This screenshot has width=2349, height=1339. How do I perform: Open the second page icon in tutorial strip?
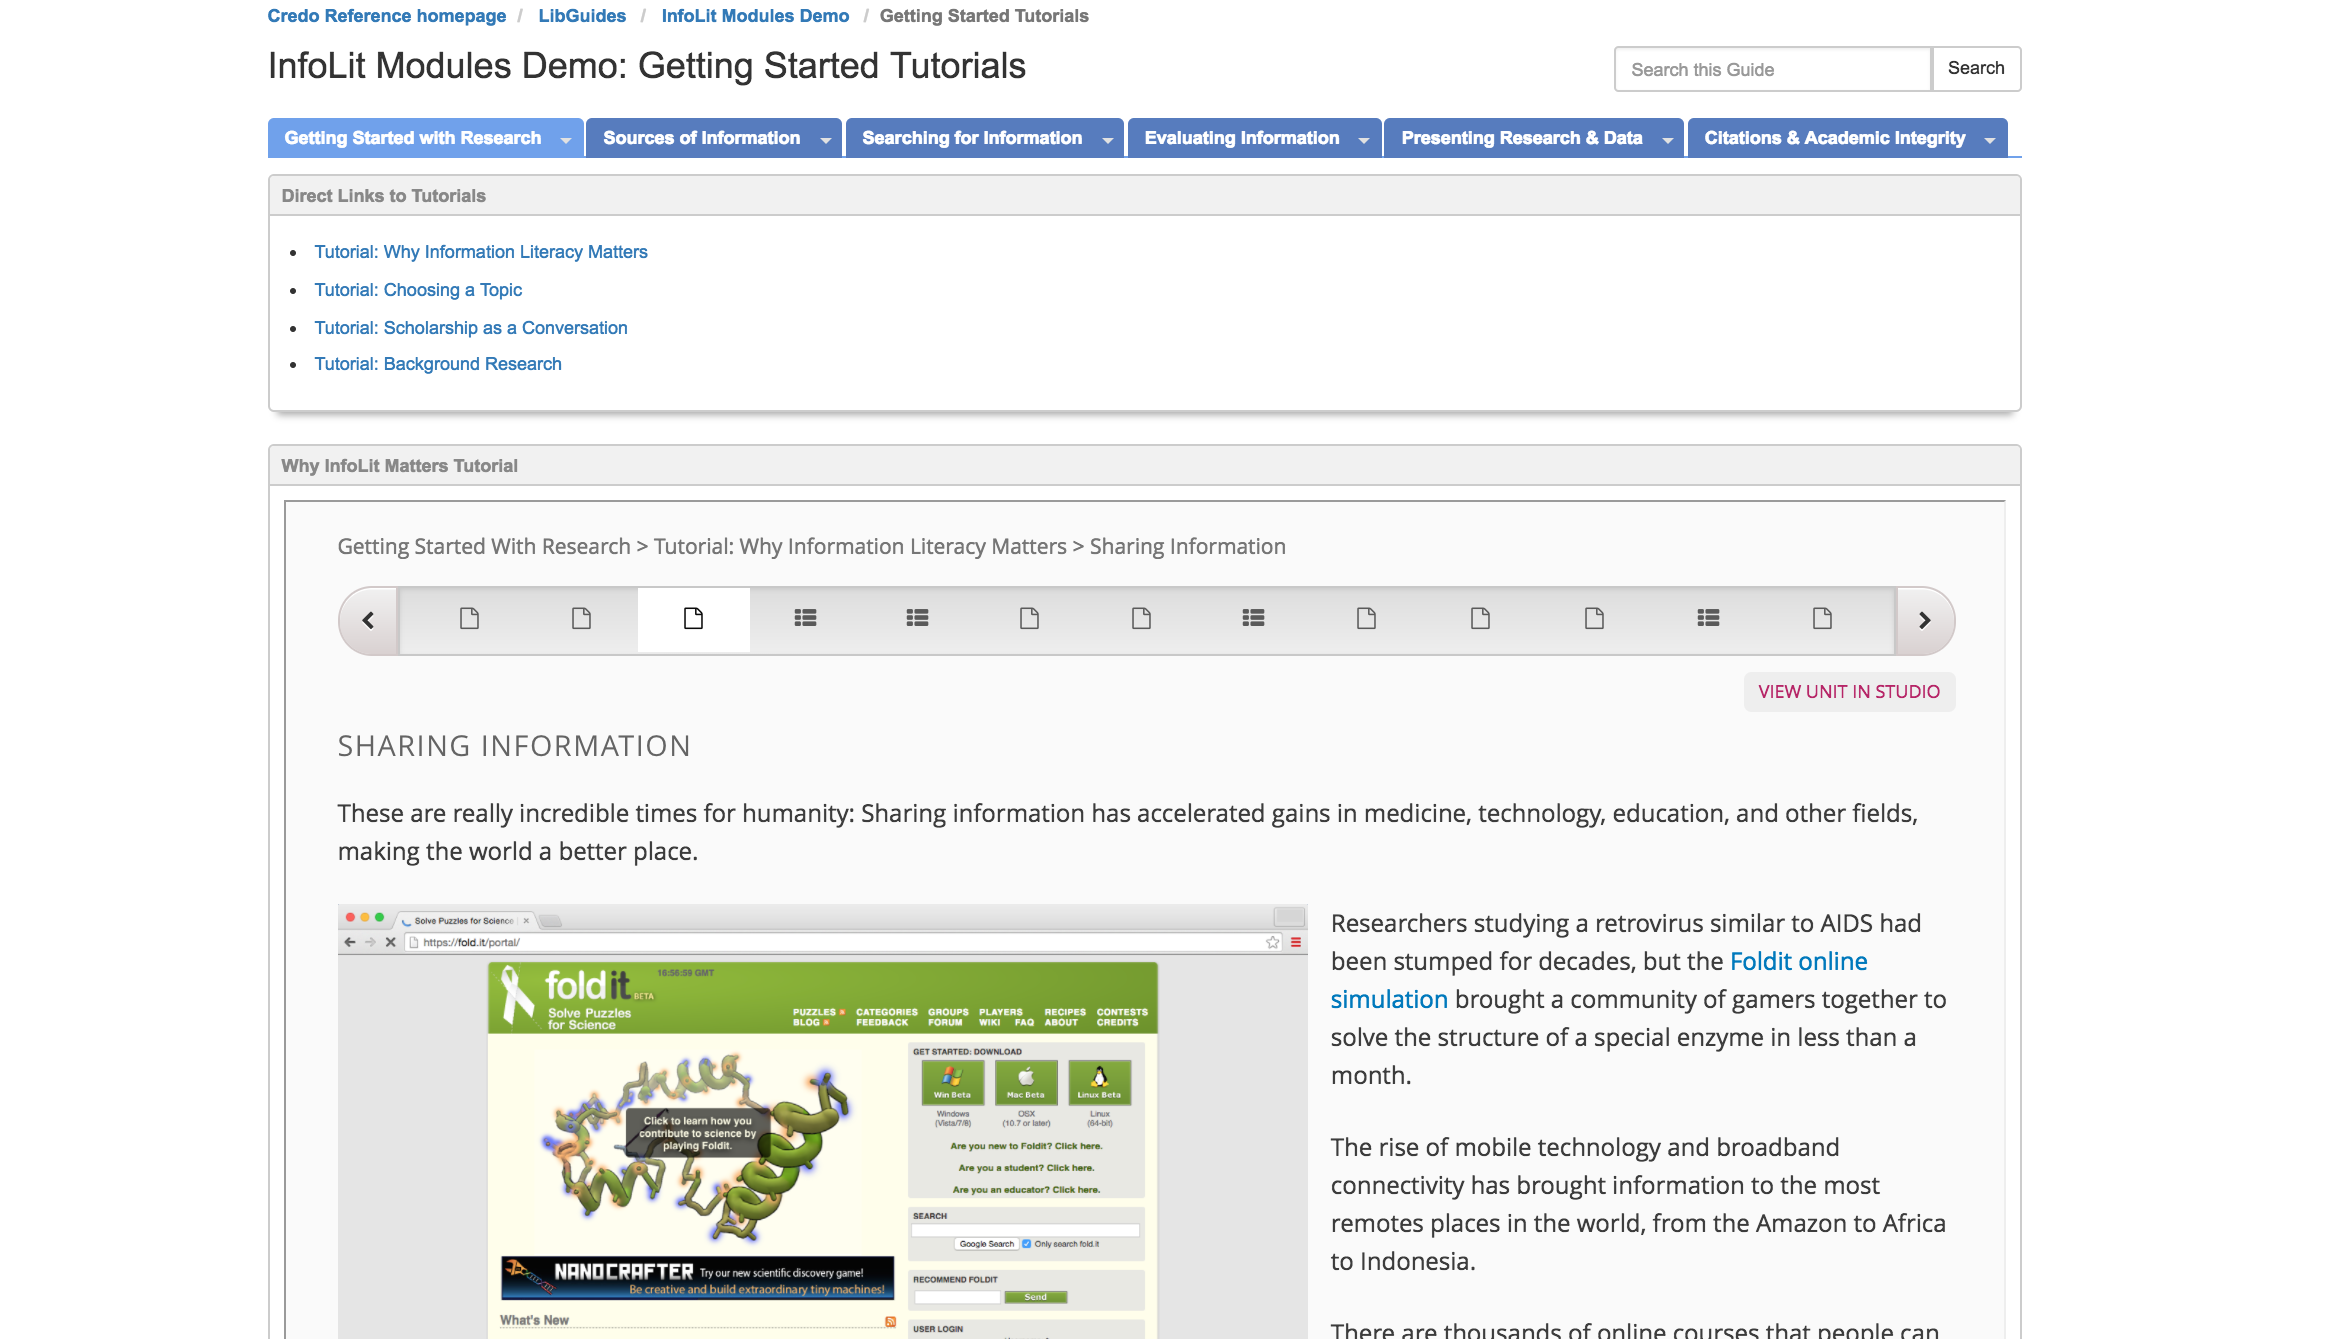(x=581, y=619)
